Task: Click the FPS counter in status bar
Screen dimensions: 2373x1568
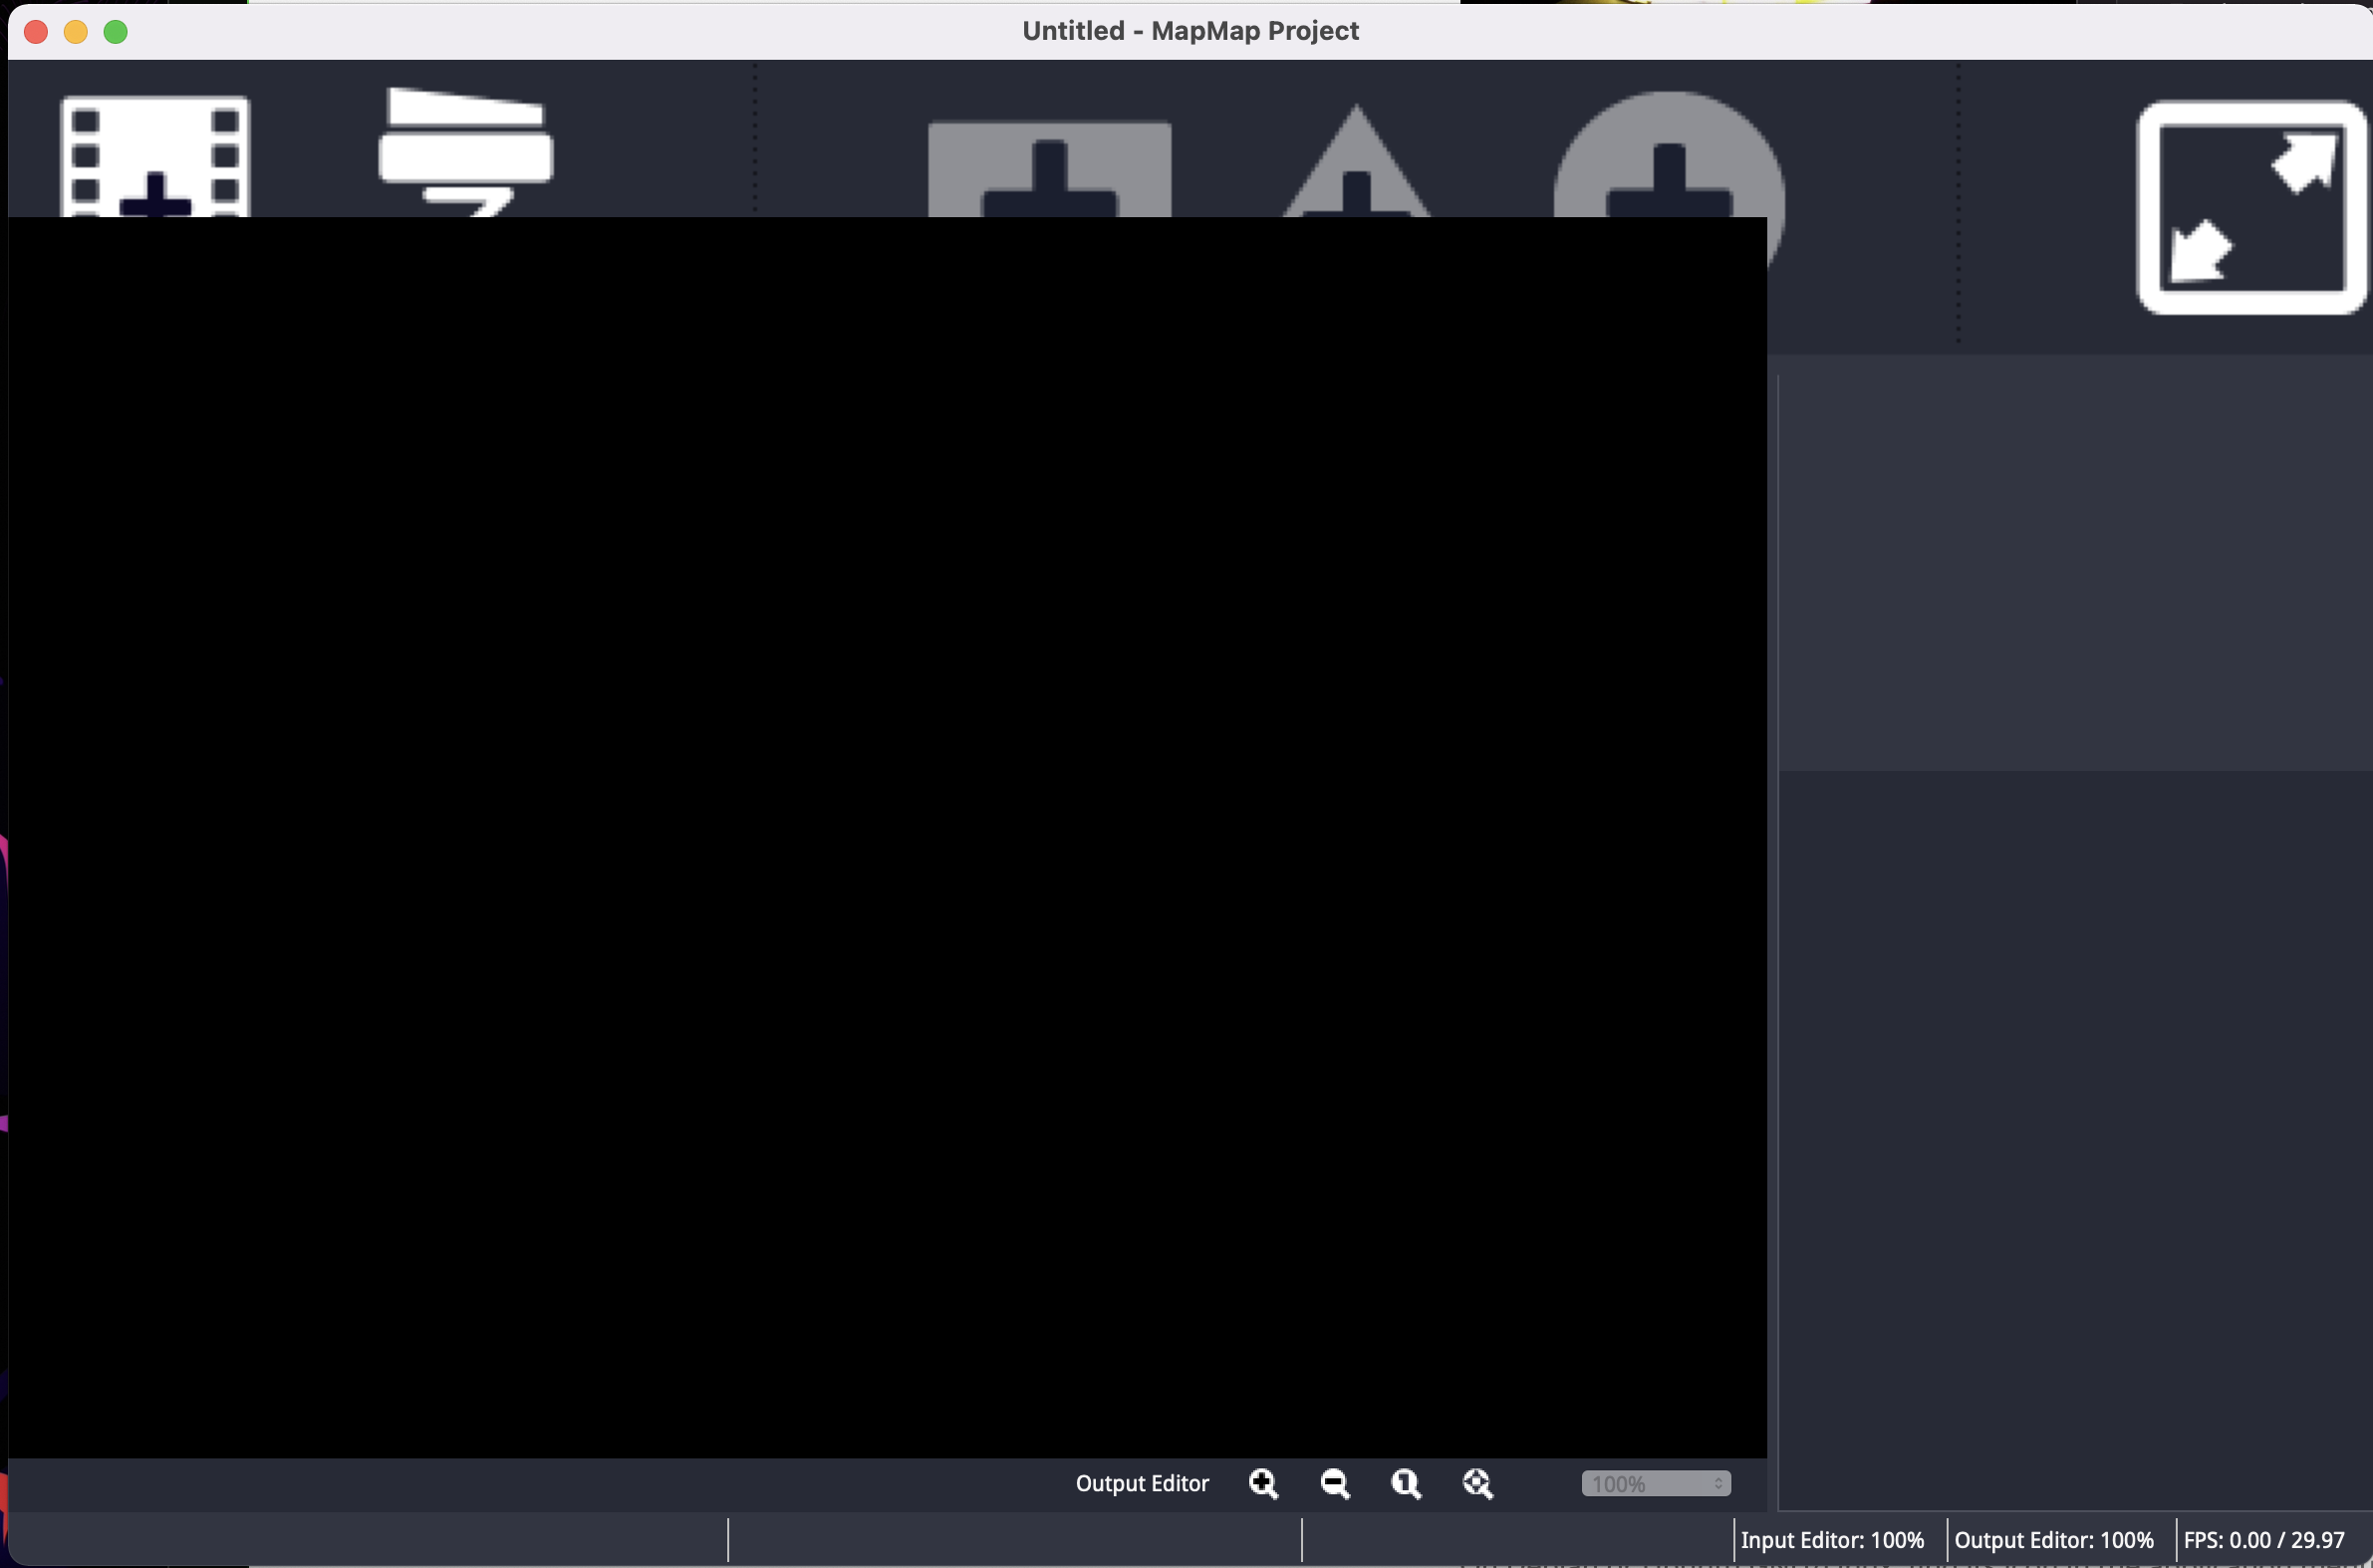Action: (2265, 1540)
